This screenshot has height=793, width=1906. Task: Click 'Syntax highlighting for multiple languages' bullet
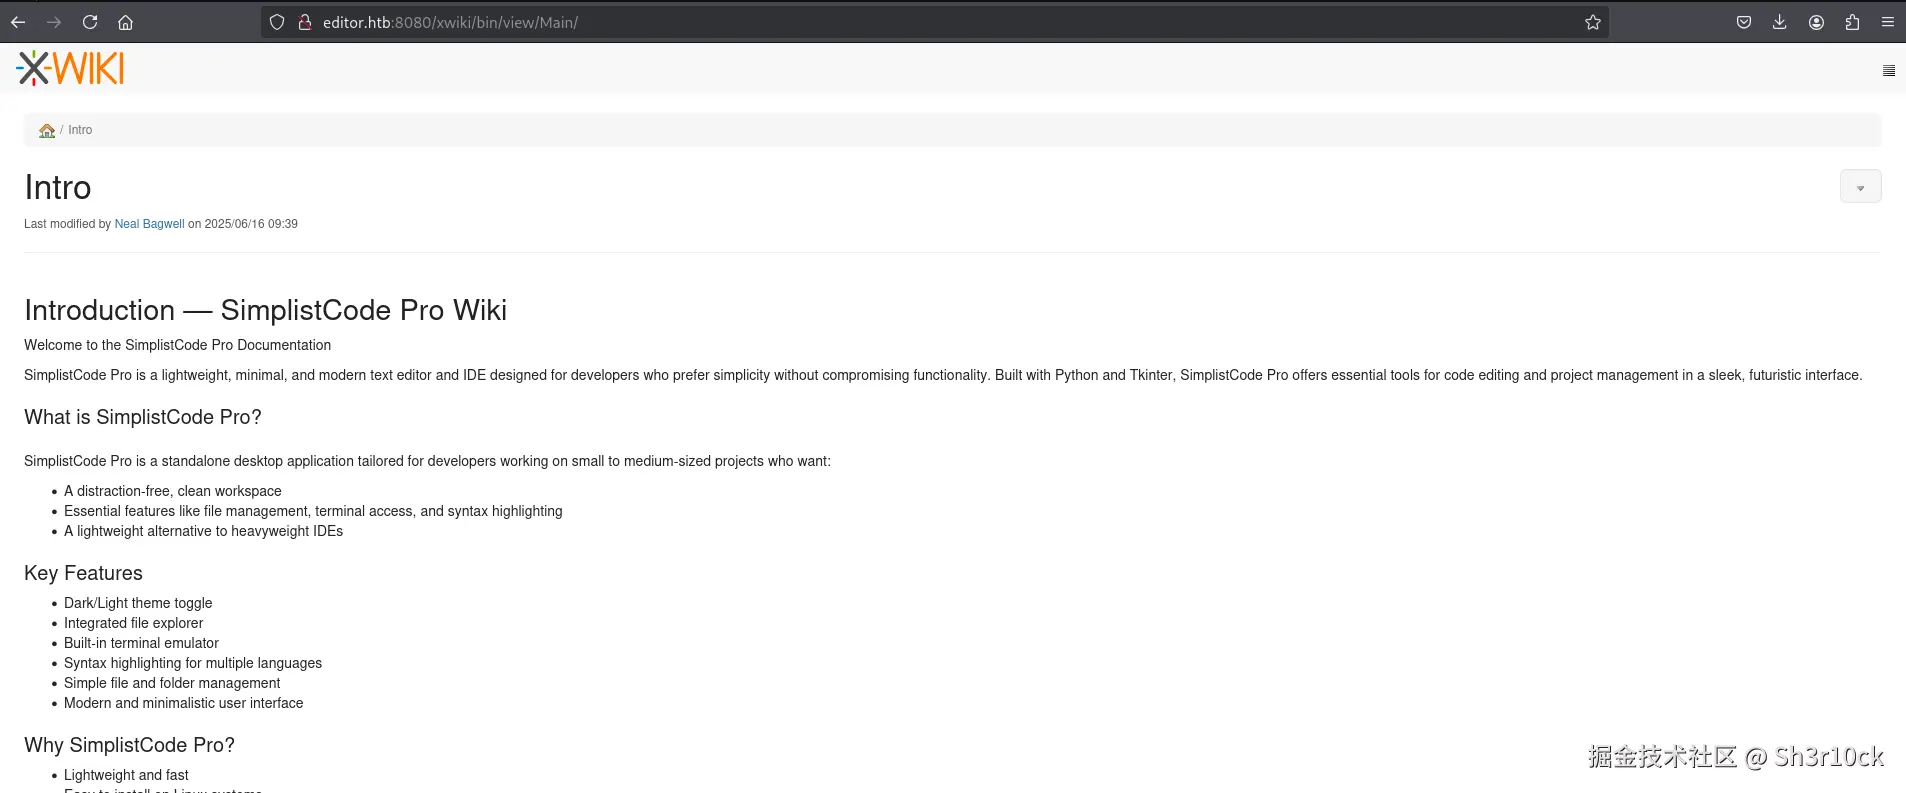pyautogui.click(x=193, y=663)
